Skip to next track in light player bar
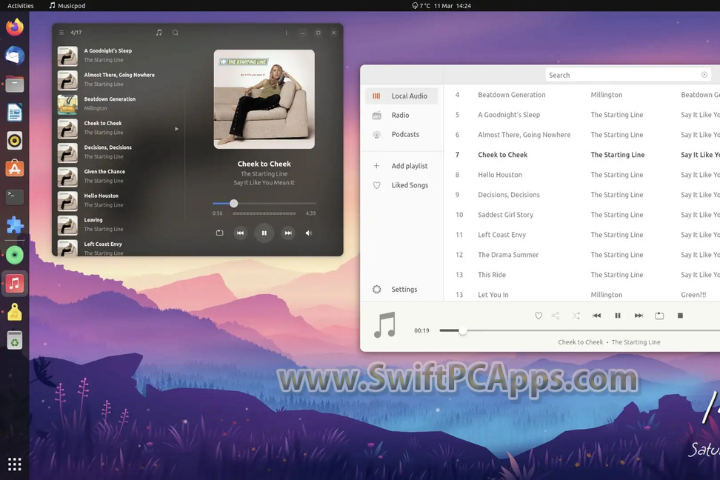 coord(639,316)
